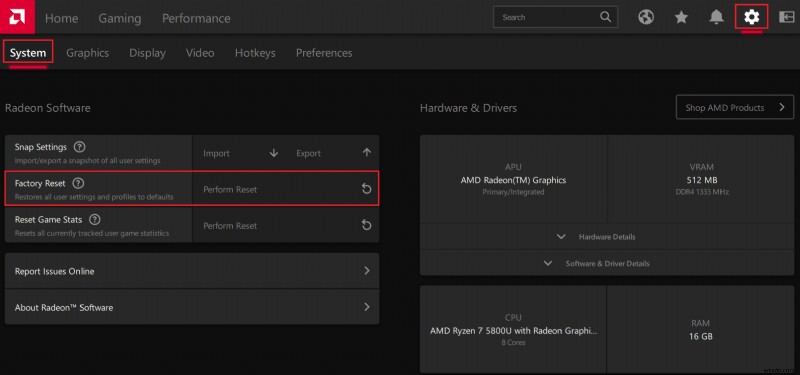Select the System settings tab
This screenshot has width=800, height=375.
click(x=28, y=53)
